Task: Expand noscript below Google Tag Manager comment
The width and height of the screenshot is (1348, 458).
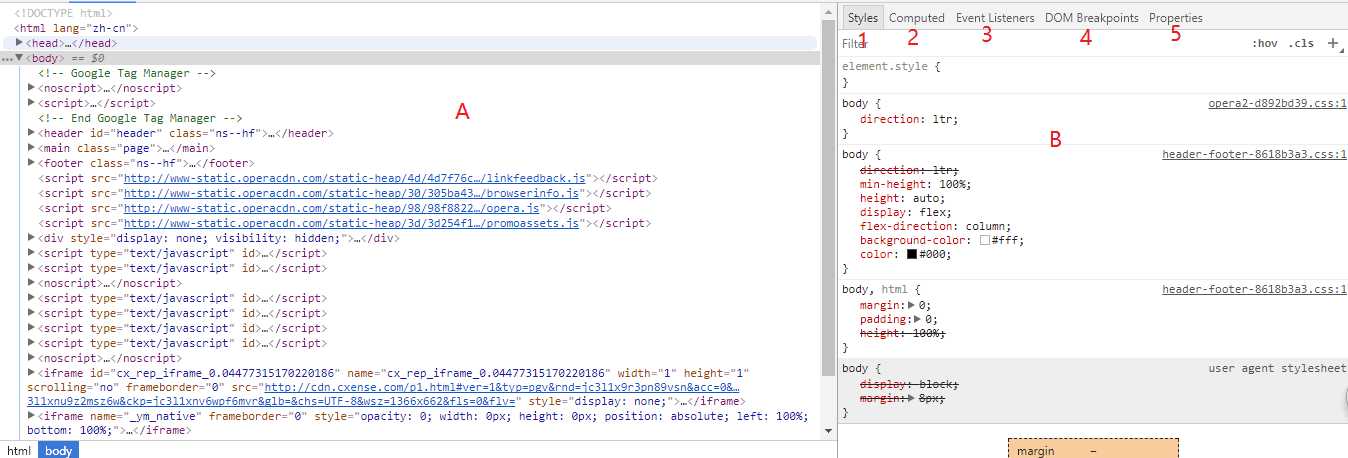Action: pyautogui.click(x=32, y=88)
